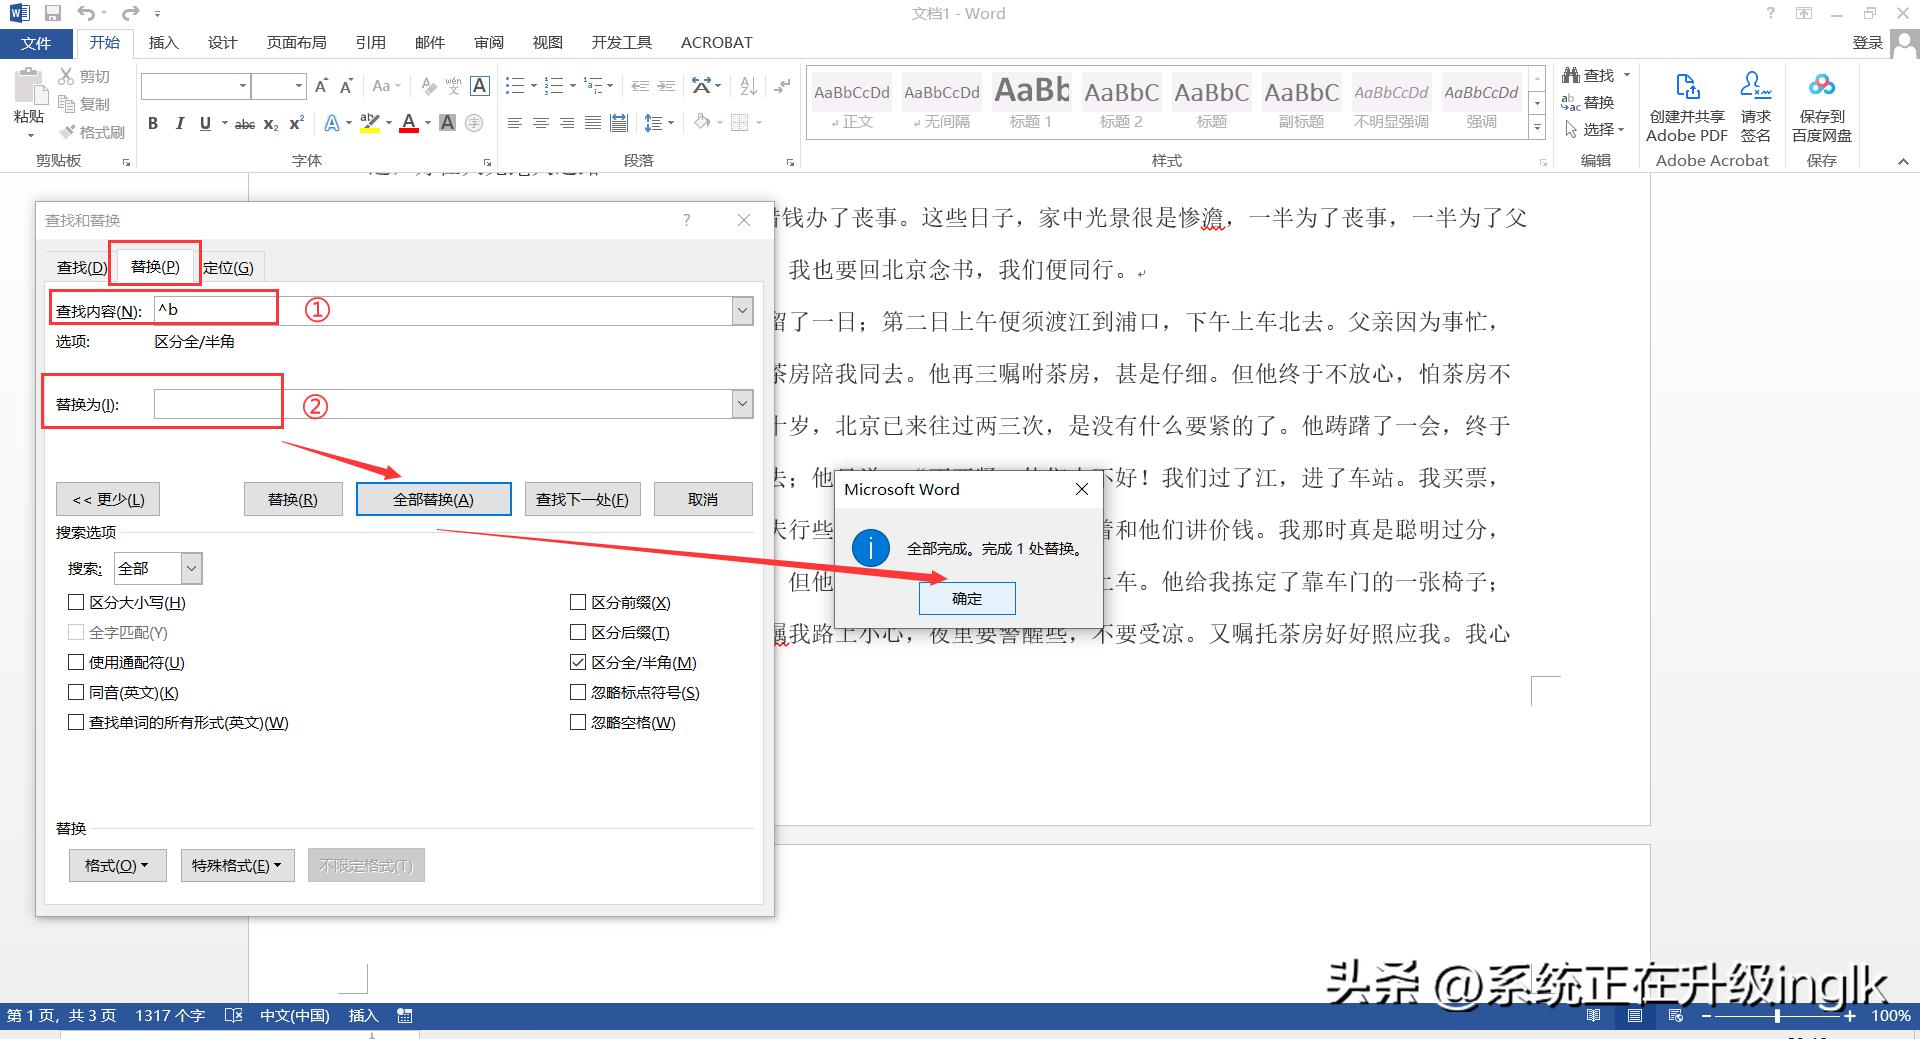This screenshot has width=1920, height=1039.
Task: Align text right
Action: (x=567, y=123)
